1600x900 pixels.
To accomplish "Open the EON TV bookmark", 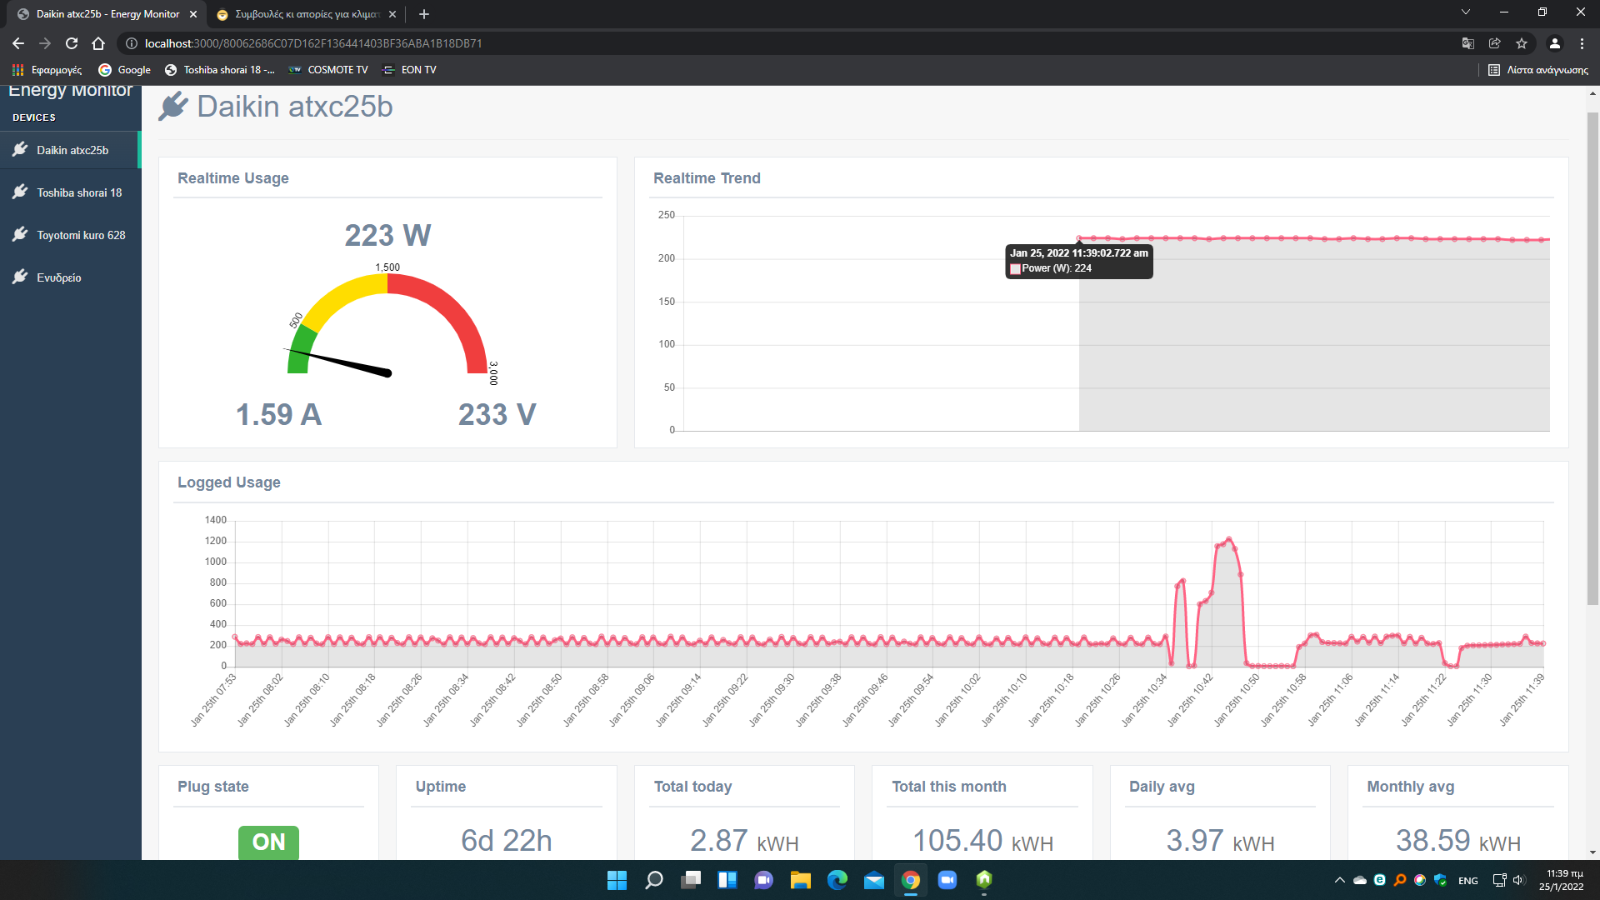I will tap(410, 70).
